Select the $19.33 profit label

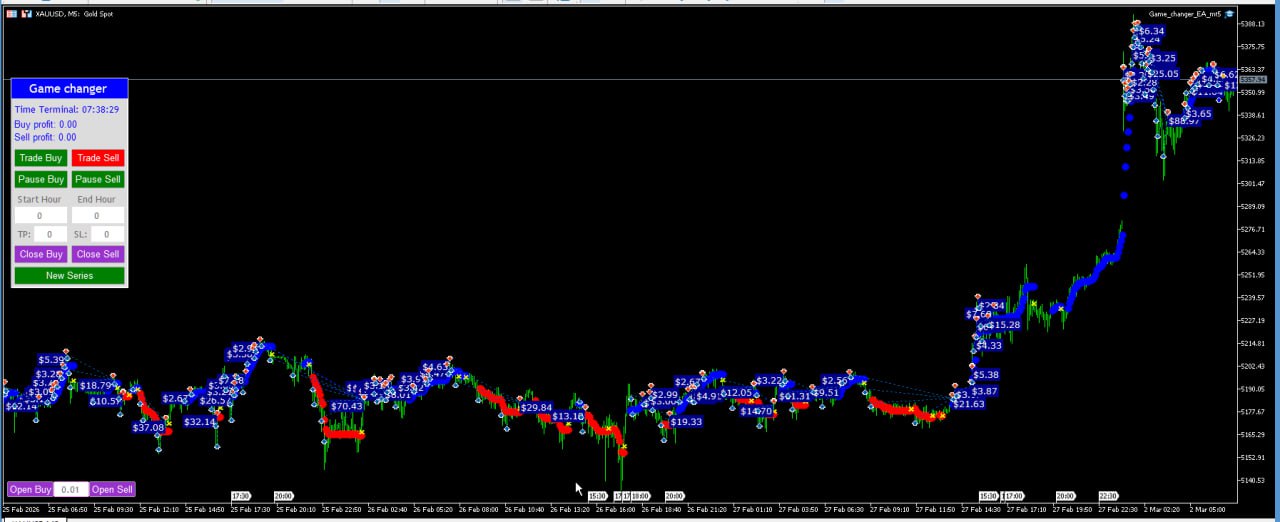point(686,422)
